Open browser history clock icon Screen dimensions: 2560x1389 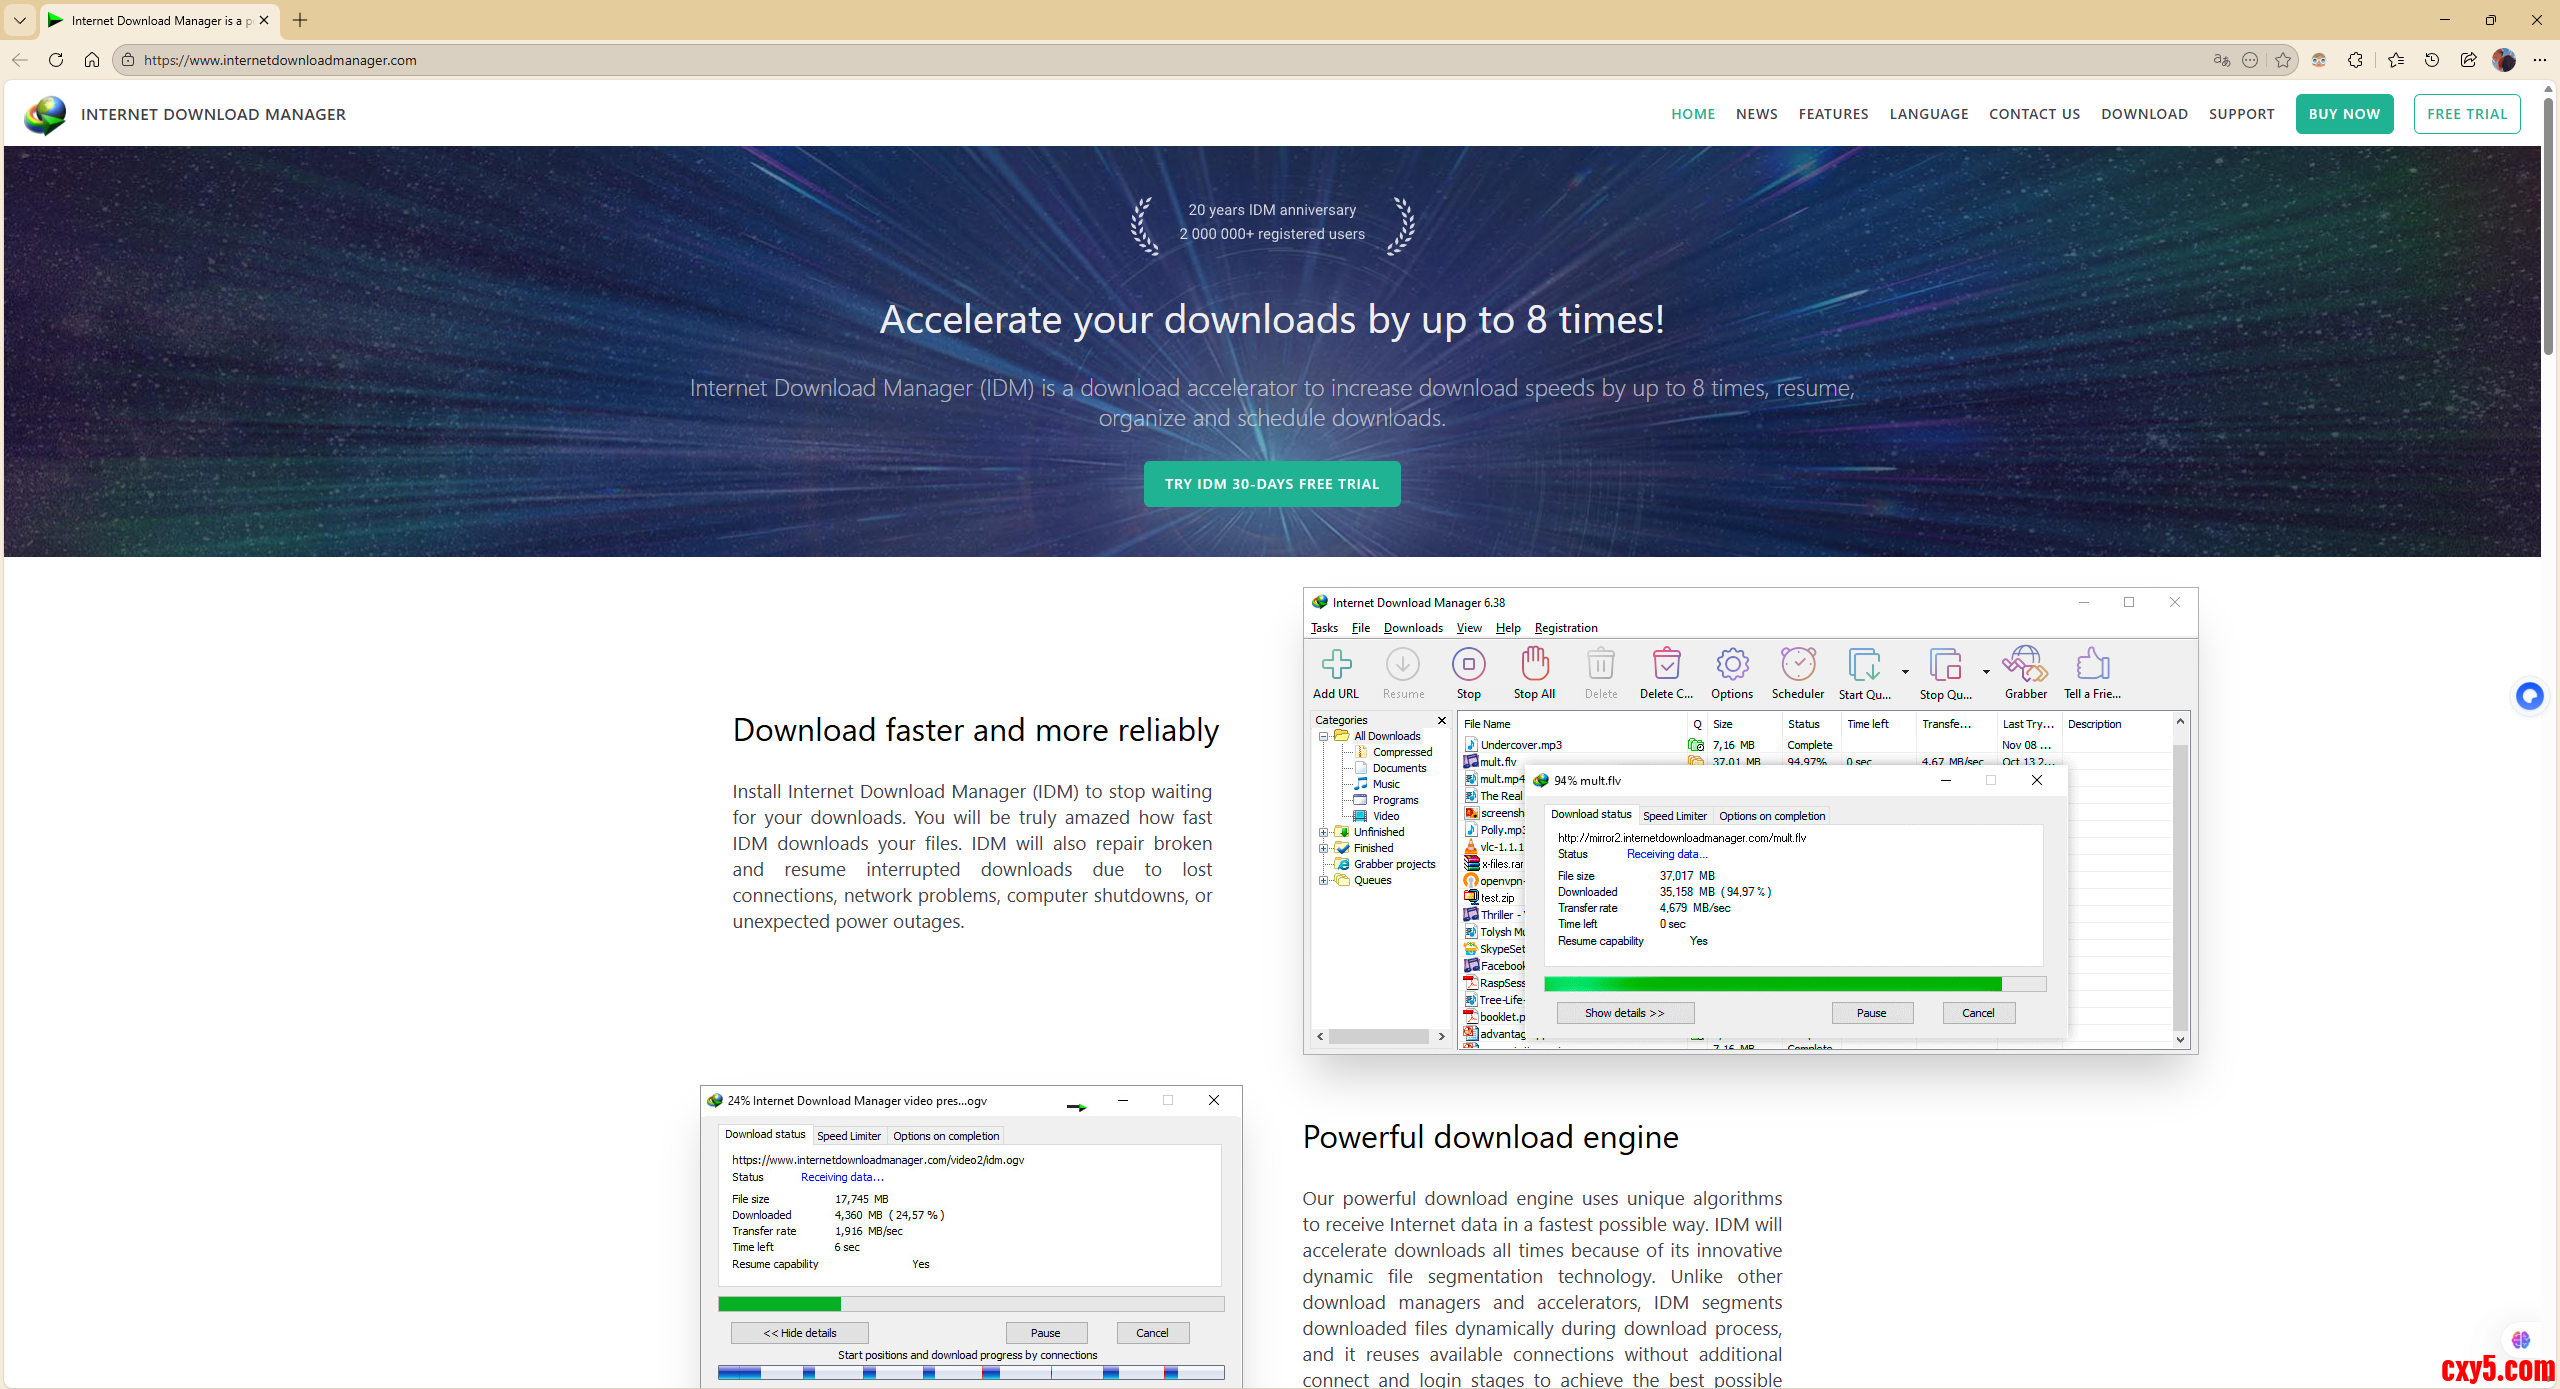2432,60
